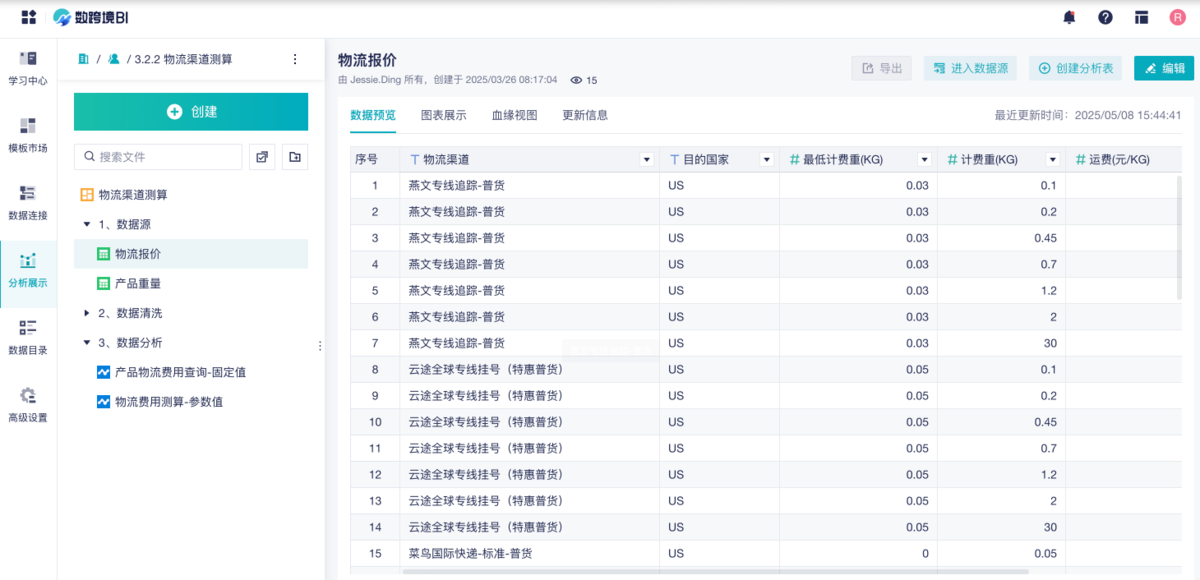This screenshot has height=580, width=1200.
Task: Open the help question mark icon
Action: tap(1105, 17)
